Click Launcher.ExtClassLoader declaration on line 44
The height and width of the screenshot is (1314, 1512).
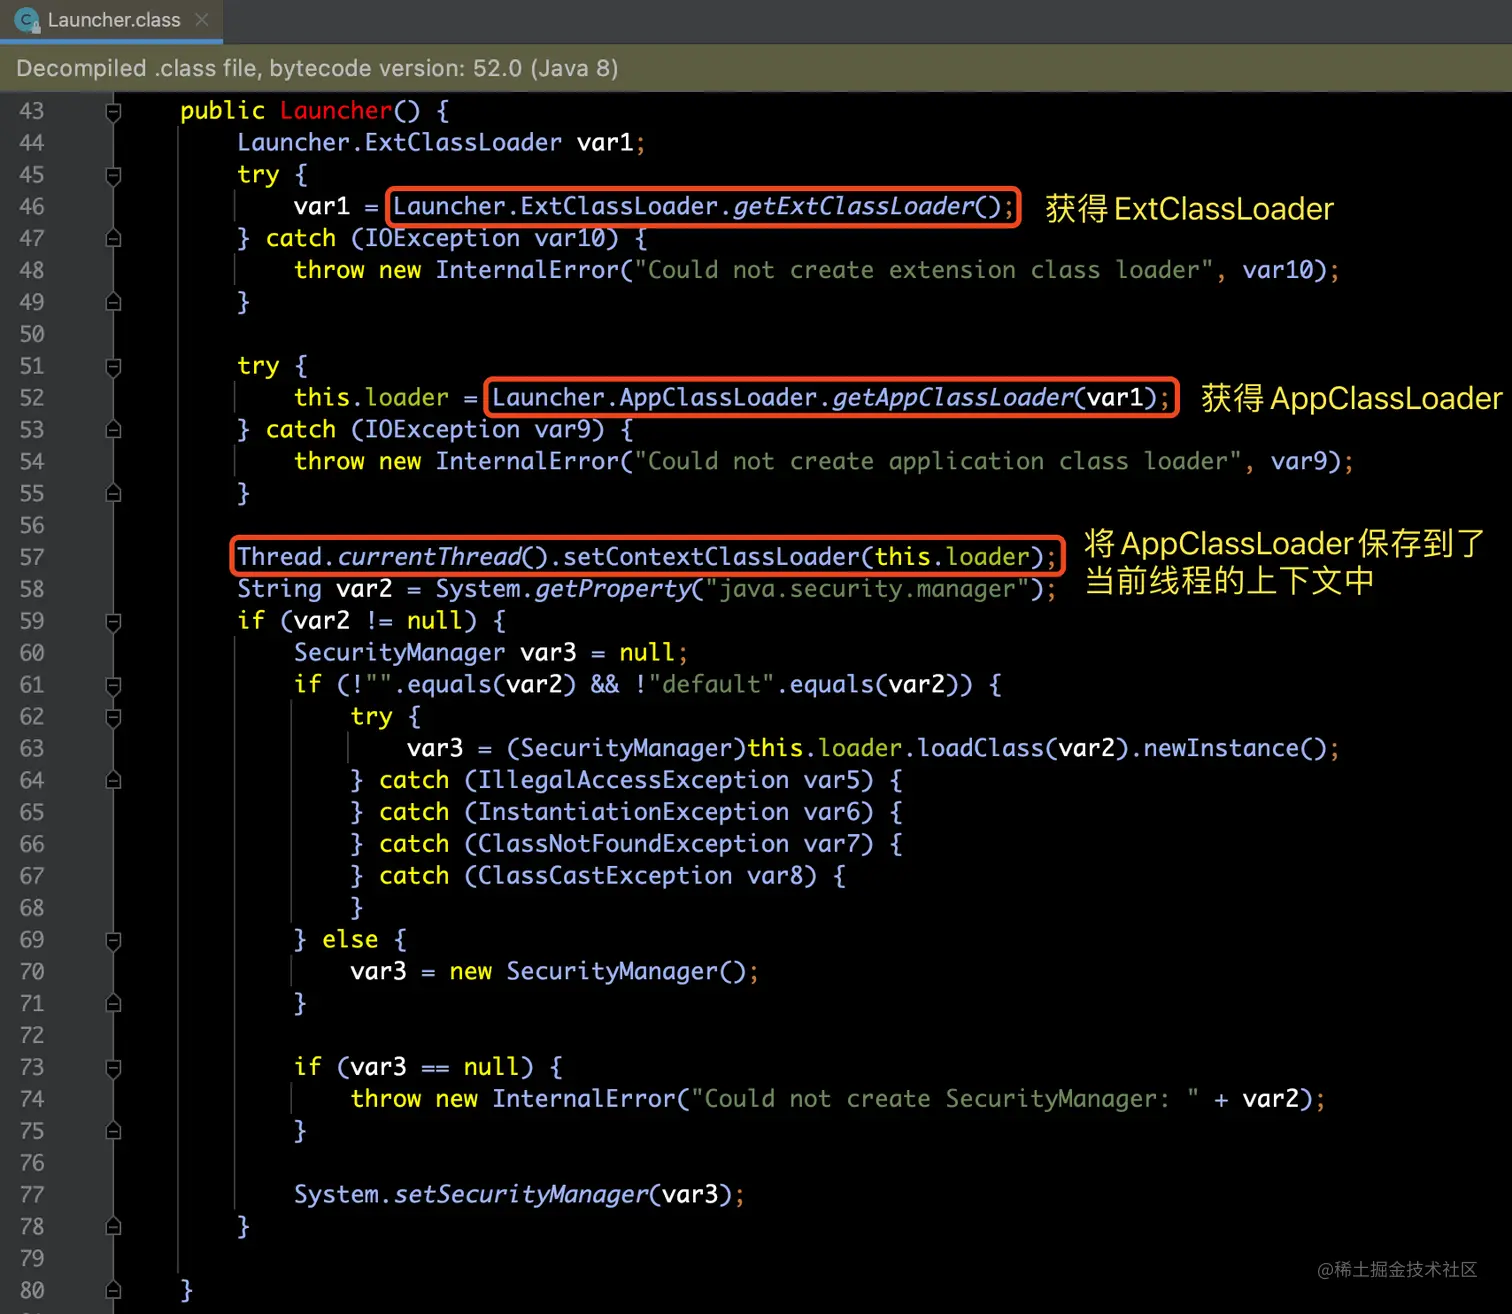[x=399, y=142]
